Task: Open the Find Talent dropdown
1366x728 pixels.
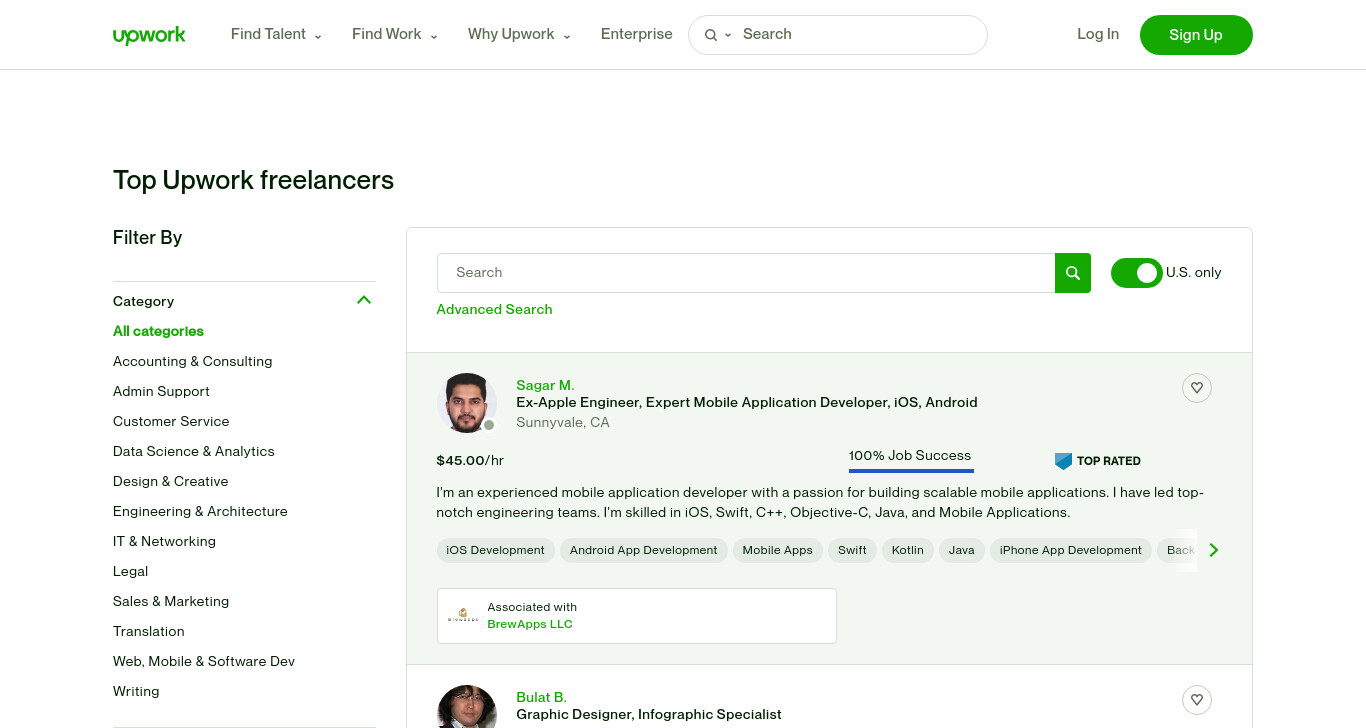Action: coord(276,34)
